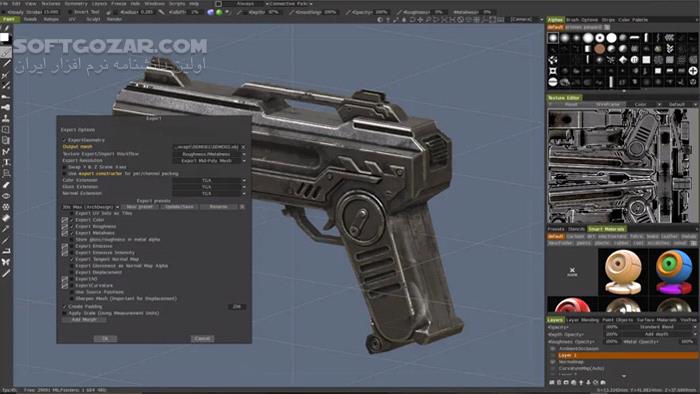Image resolution: width=700 pixels, height=394 pixels.
Task: Enable Export UV Sets as Tiles checkbox
Action: (x=72, y=213)
